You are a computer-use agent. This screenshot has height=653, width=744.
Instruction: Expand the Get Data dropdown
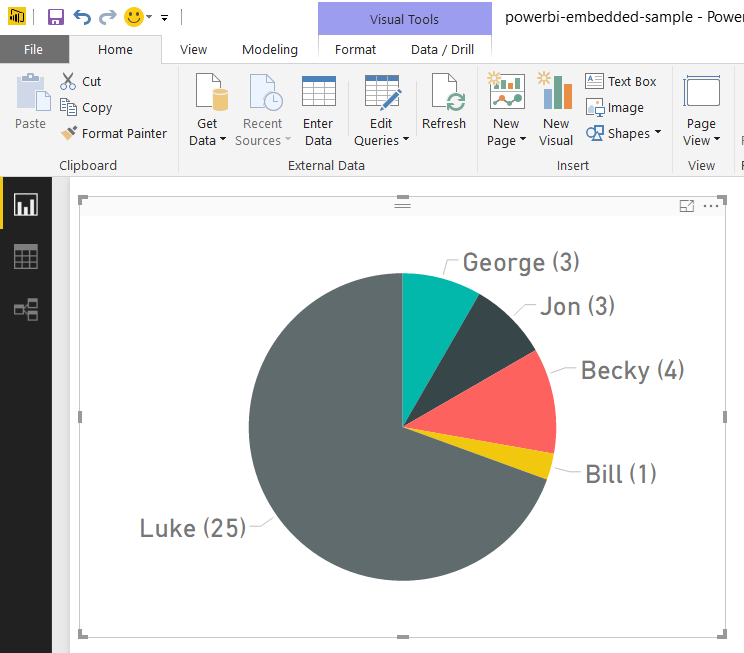(208, 141)
